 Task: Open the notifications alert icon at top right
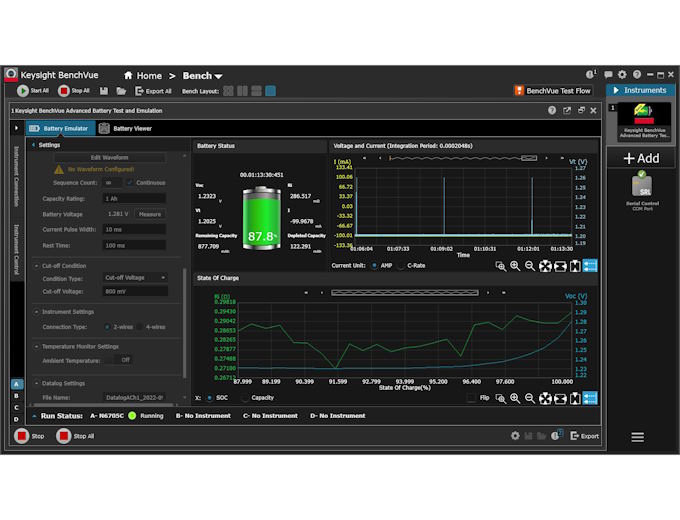coord(591,75)
